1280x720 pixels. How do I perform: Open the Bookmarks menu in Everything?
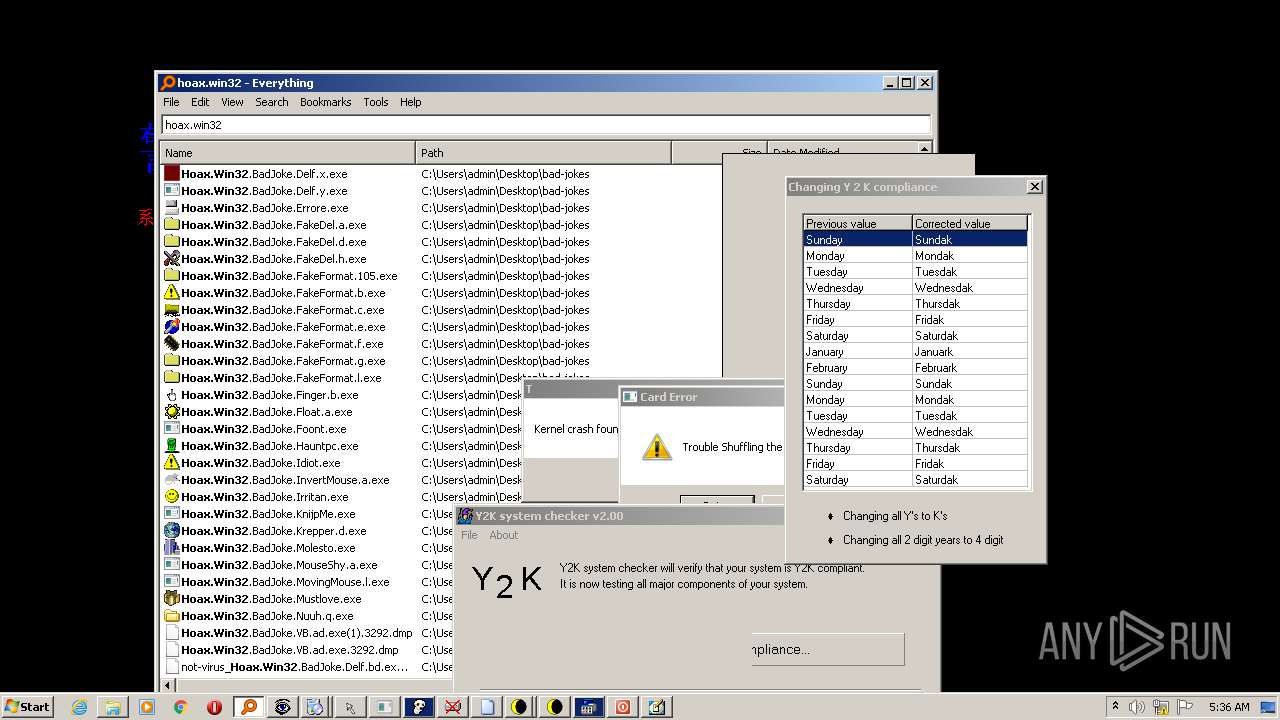pos(325,102)
